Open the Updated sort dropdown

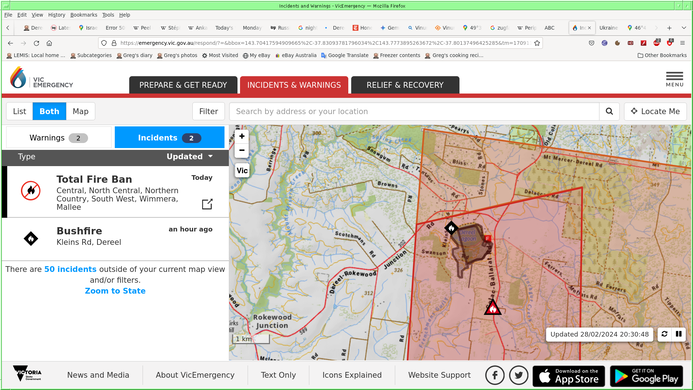190,157
